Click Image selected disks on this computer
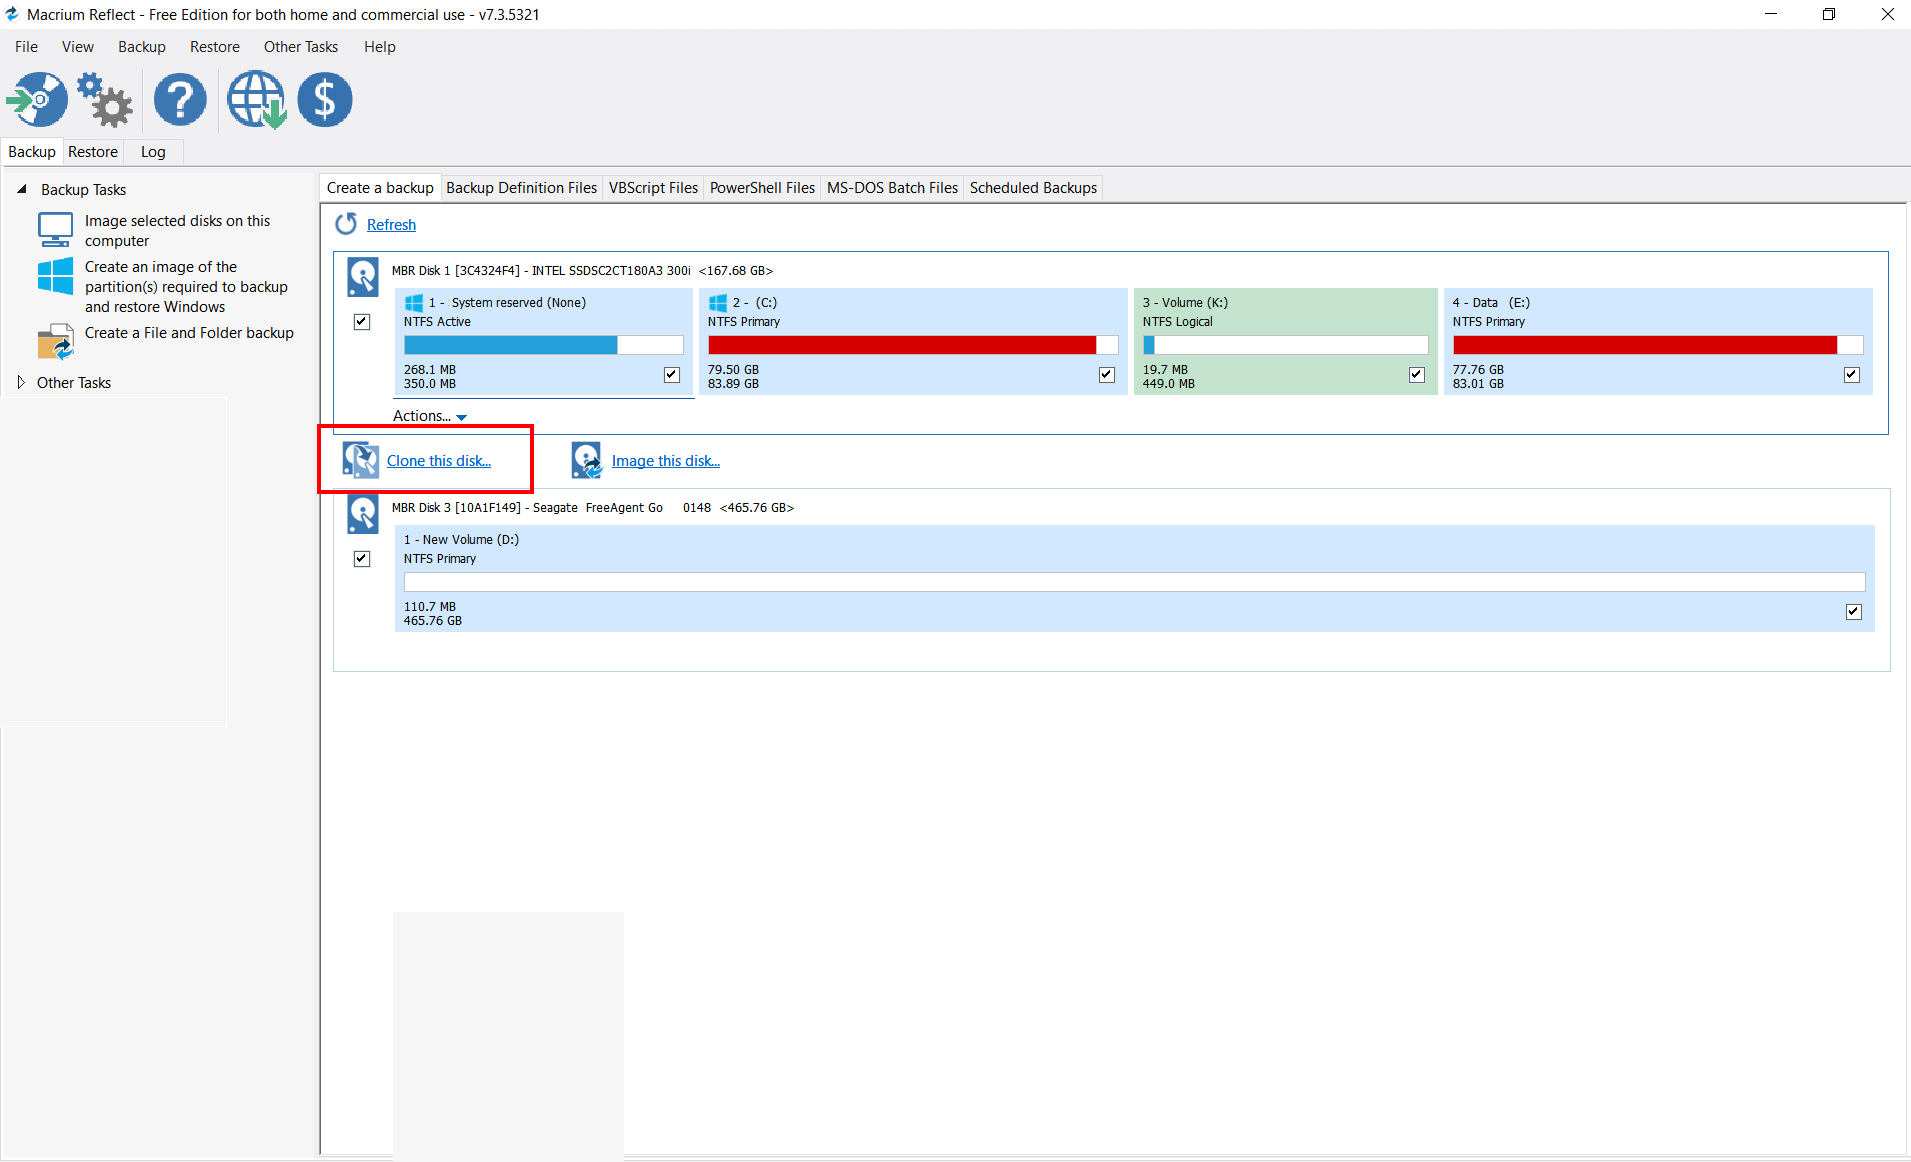This screenshot has height=1162, width=1911. pyautogui.click(x=178, y=231)
